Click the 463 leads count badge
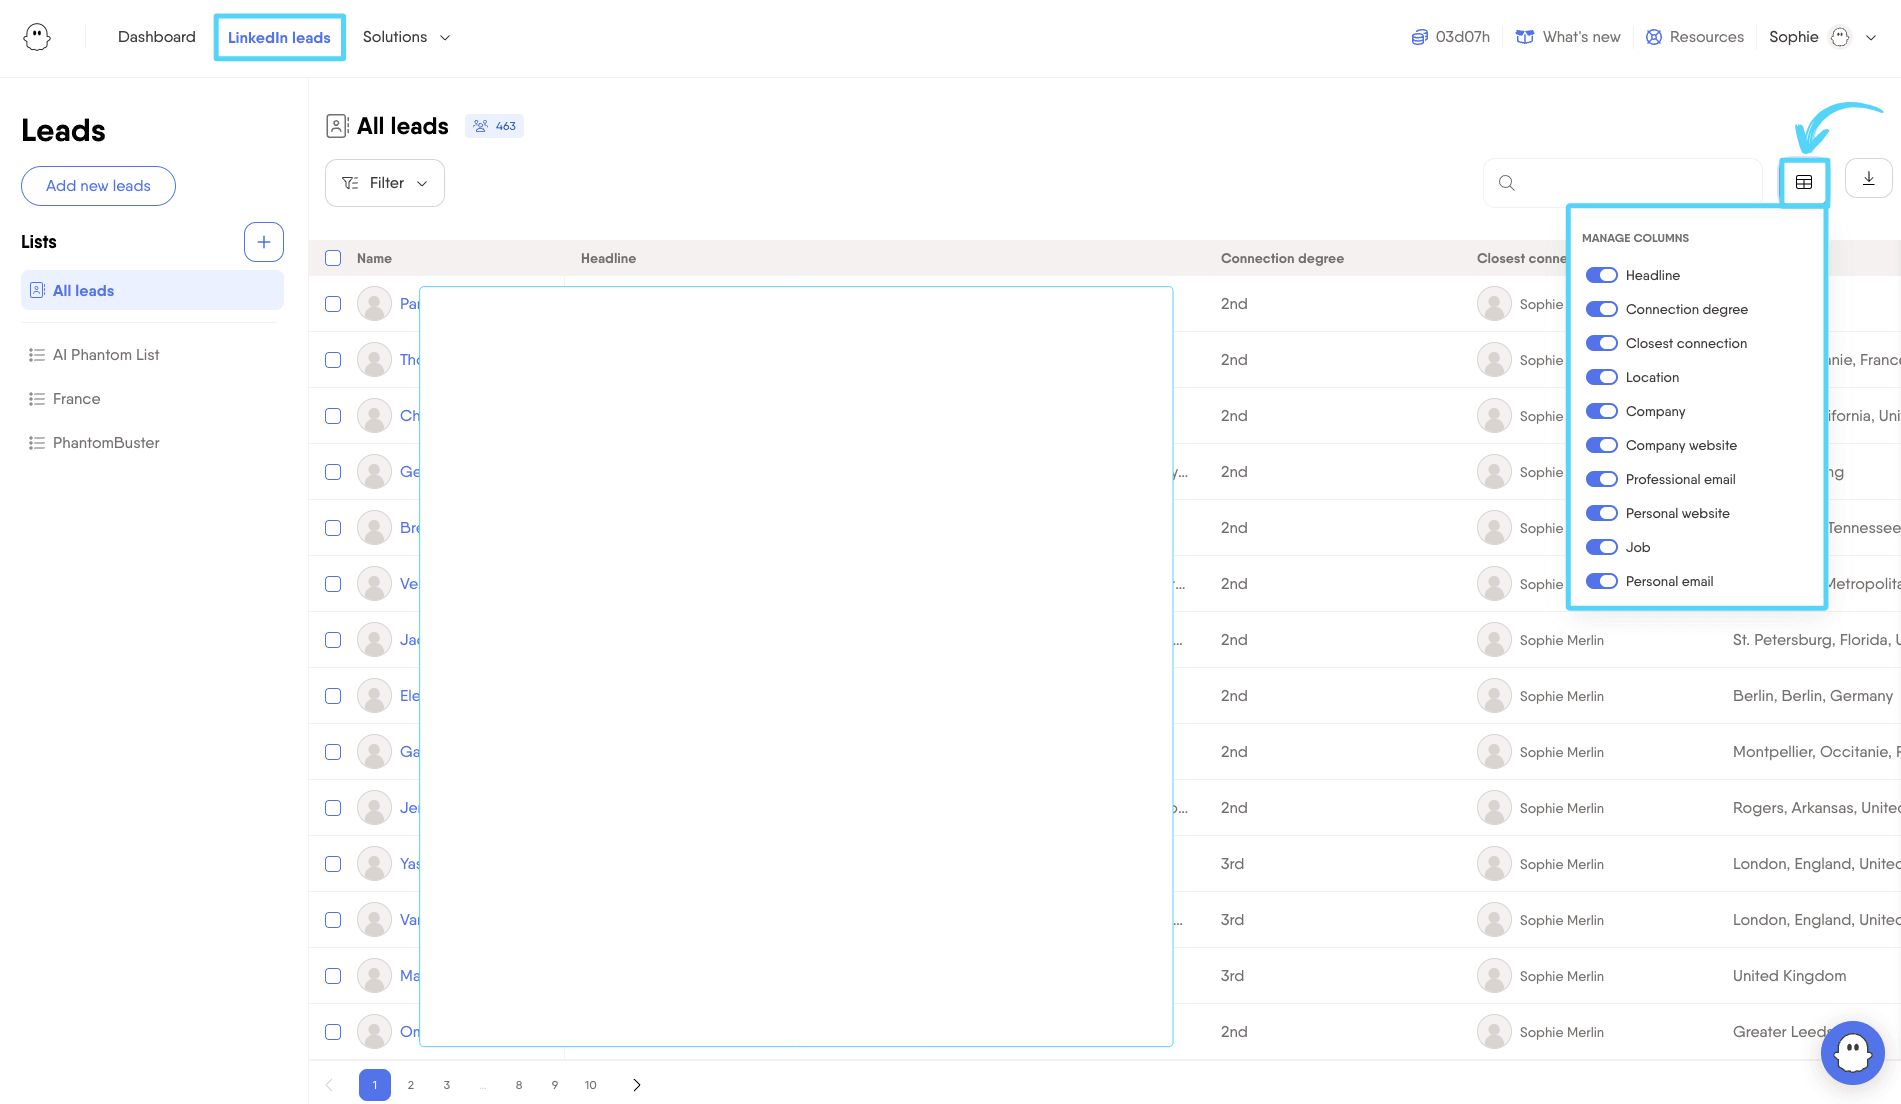 click(x=494, y=126)
